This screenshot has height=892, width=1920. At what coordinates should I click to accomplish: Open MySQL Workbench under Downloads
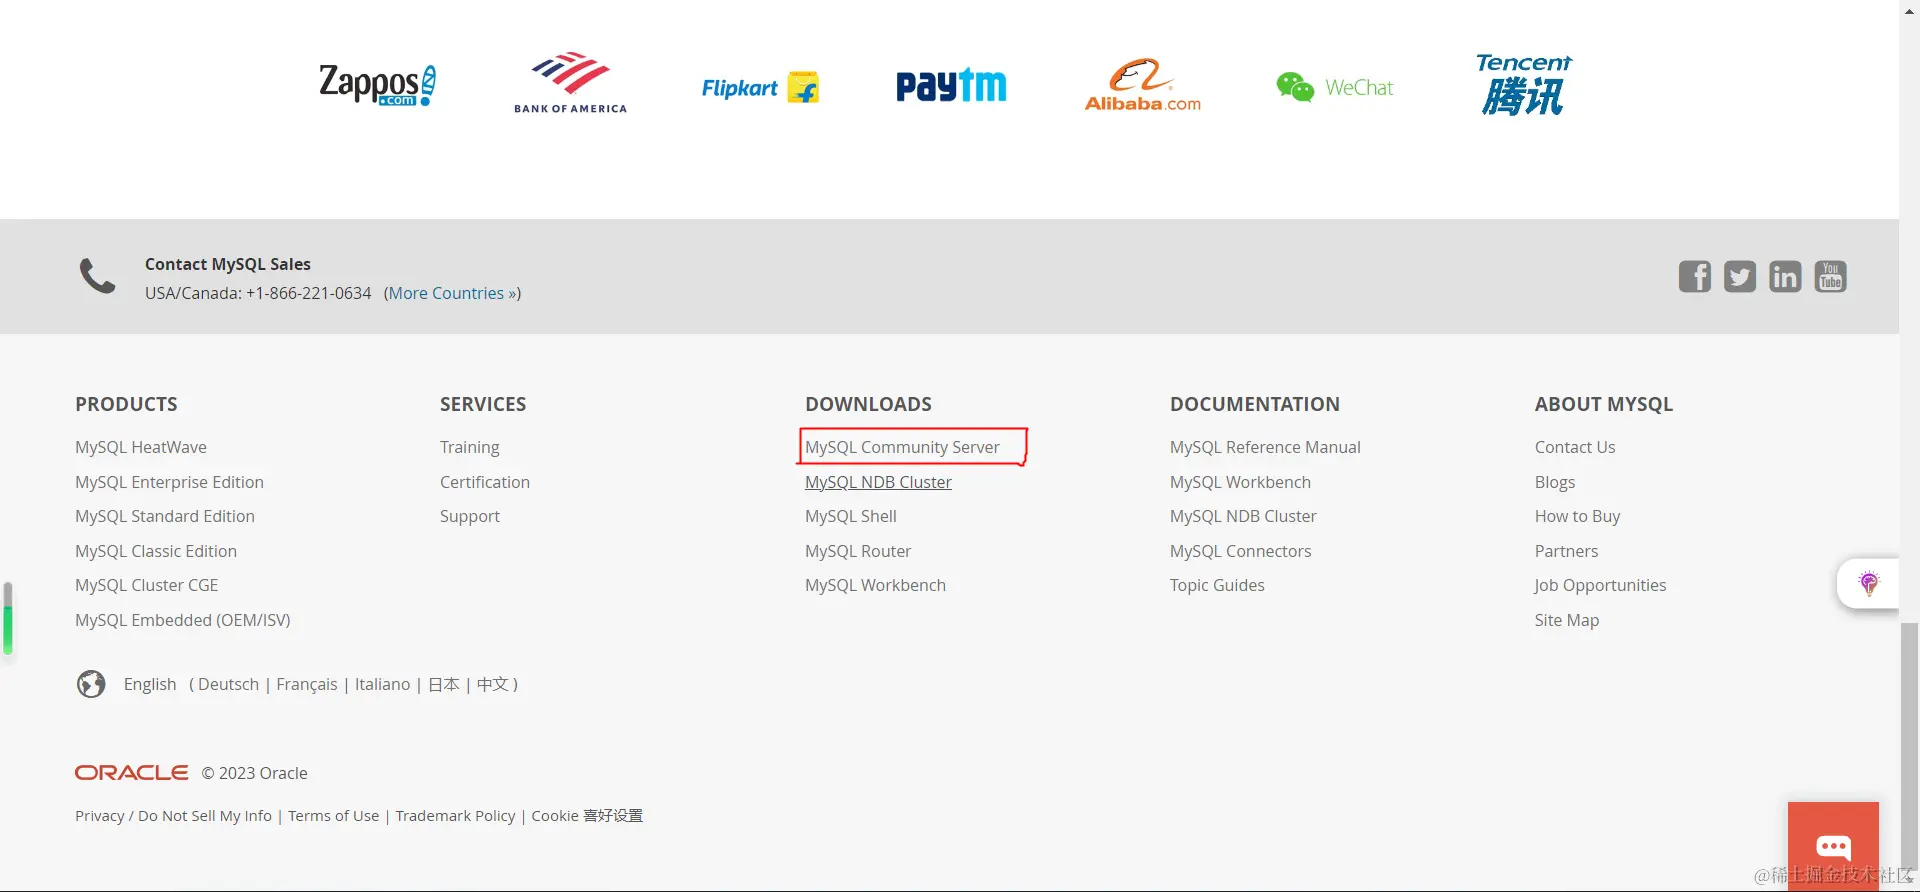(x=875, y=585)
